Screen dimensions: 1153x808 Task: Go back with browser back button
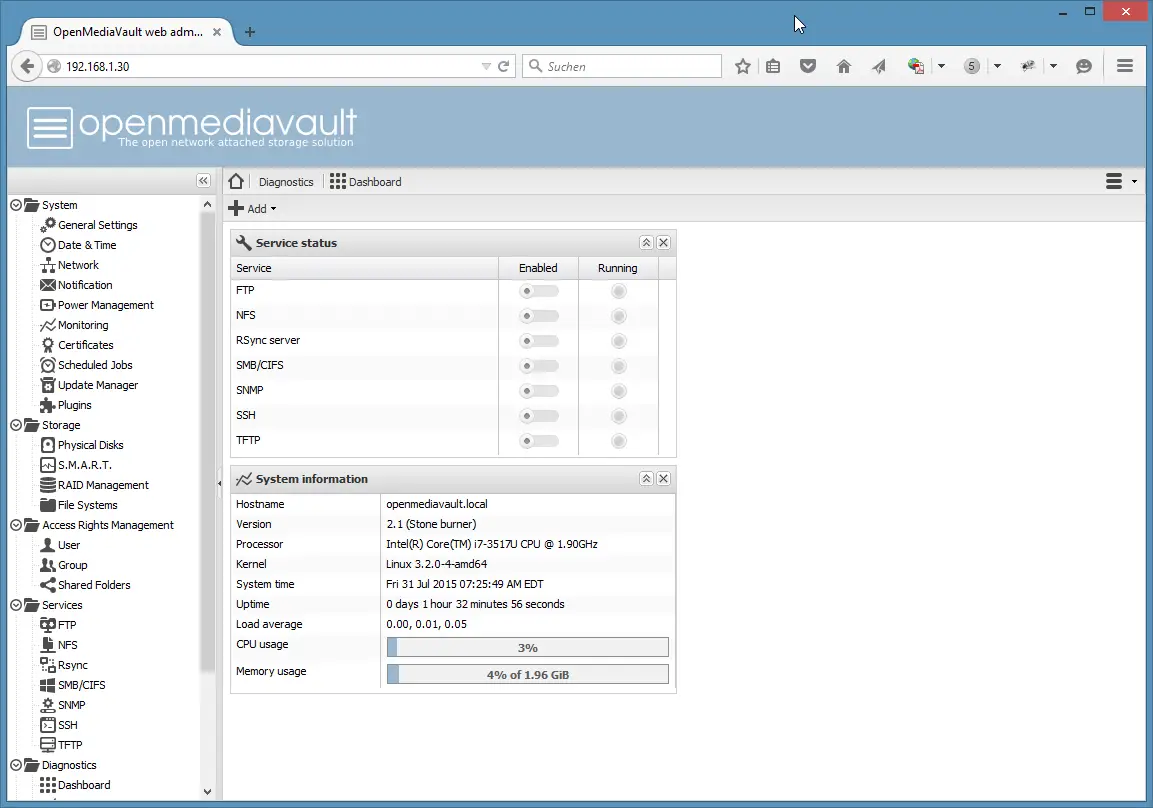click(26, 66)
